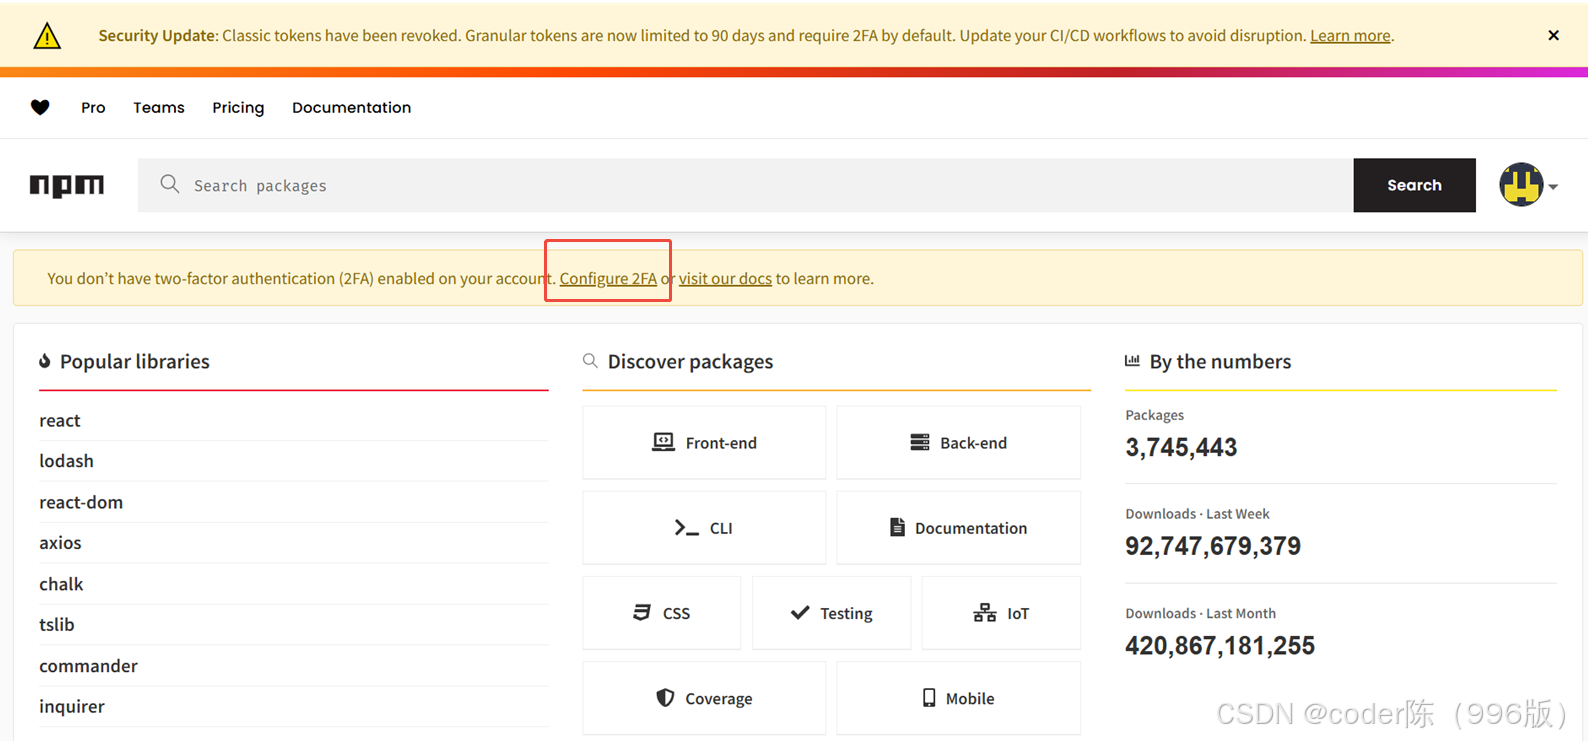
Task: Browse CLI packages
Action: point(704,528)
